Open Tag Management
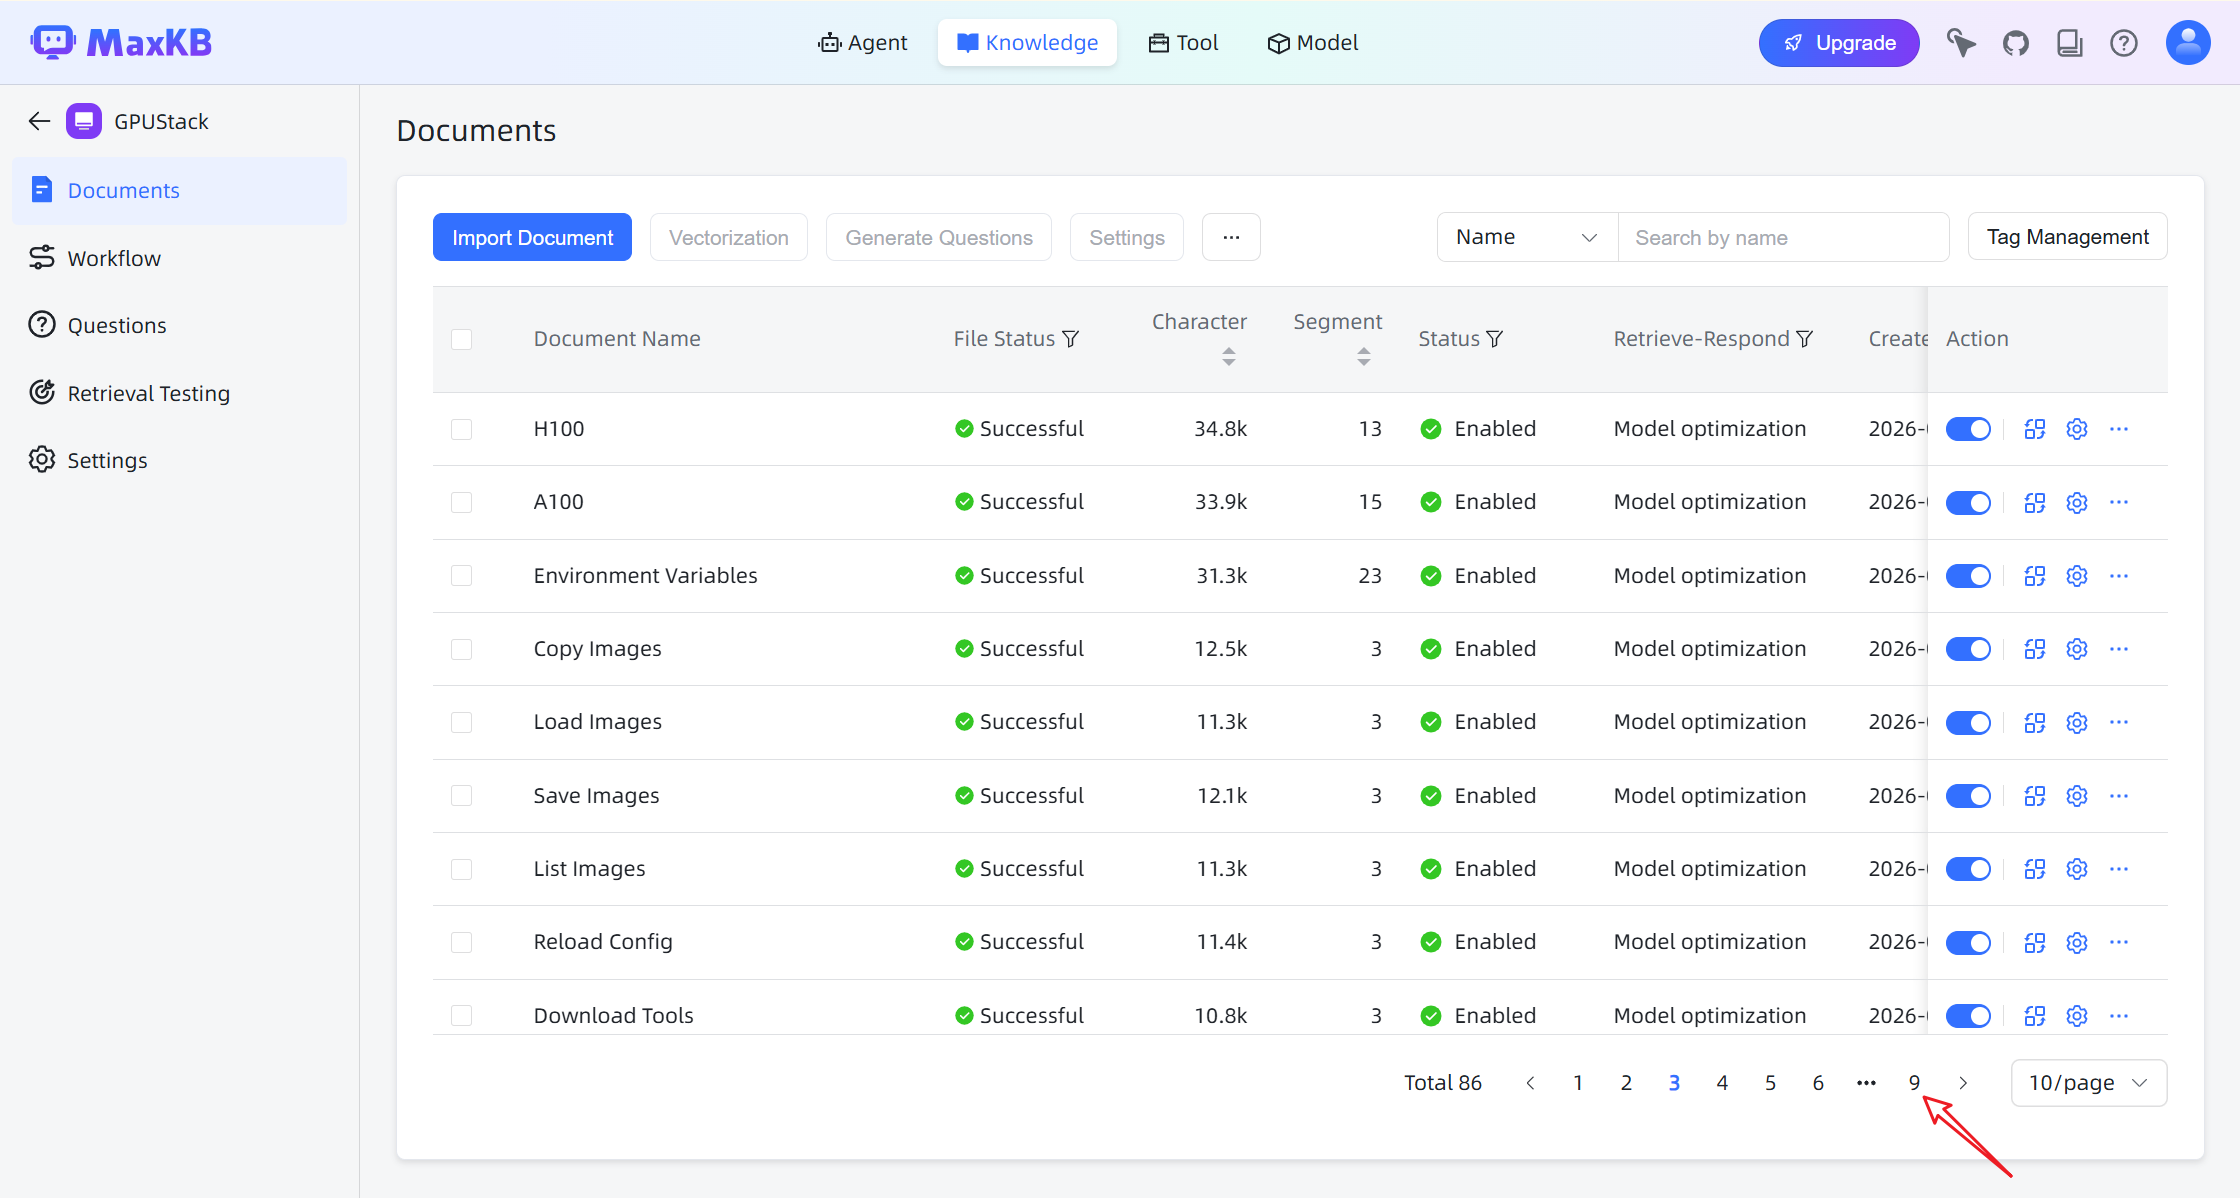Image resolution: width=2240 pixels, height=1198 pixels. [2067, 237]
